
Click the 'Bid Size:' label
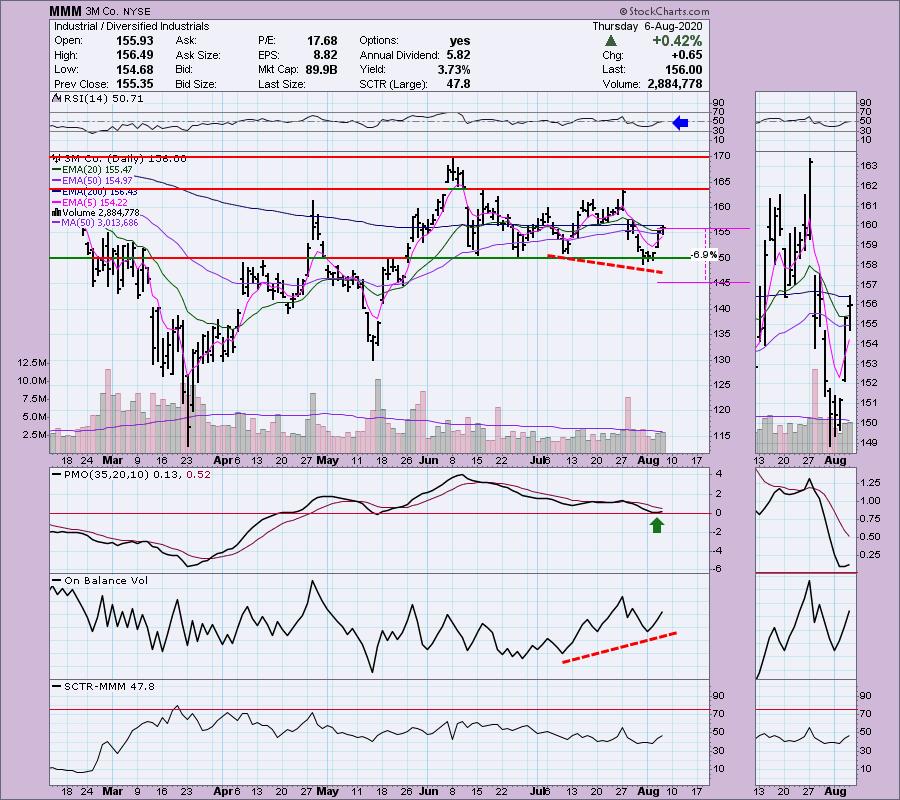click(196, 84)
